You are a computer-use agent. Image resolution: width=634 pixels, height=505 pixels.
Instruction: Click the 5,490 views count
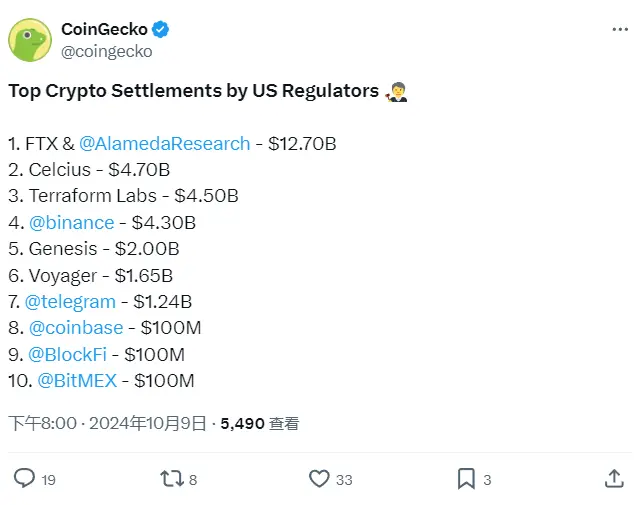click(241, 423)
